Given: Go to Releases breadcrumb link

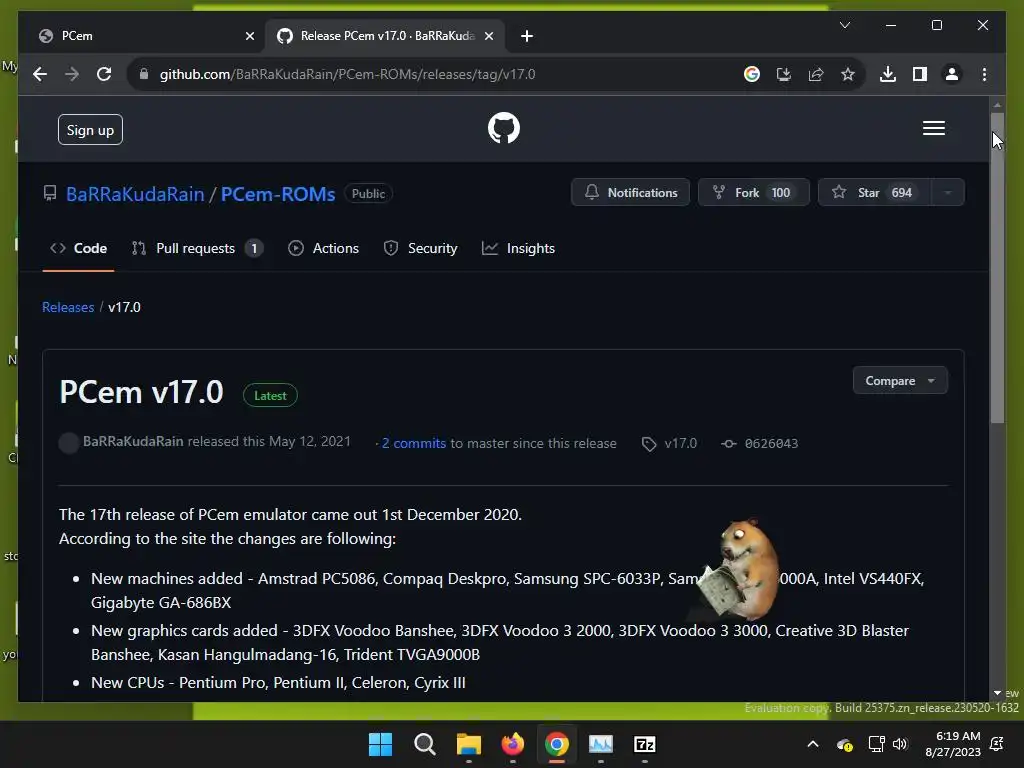Looking at the screenshot, I should point(68,307).
